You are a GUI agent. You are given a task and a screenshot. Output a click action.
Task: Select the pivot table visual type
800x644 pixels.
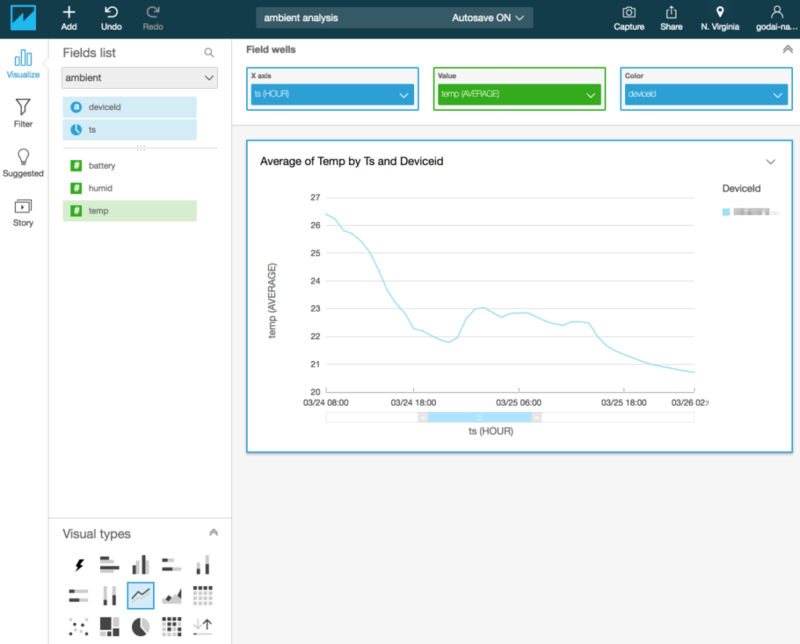203,595
